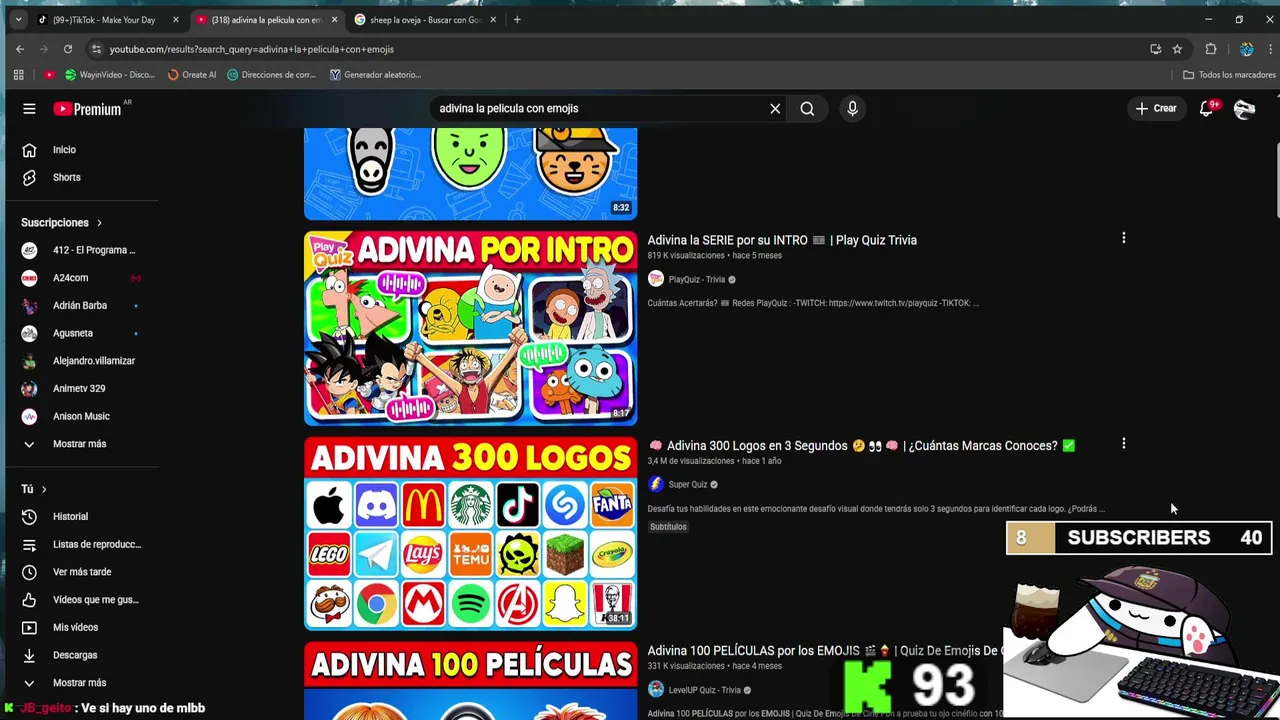1280x720 pixels.
Task: Start voice search with microphone icon
Action: coord(852,108)
